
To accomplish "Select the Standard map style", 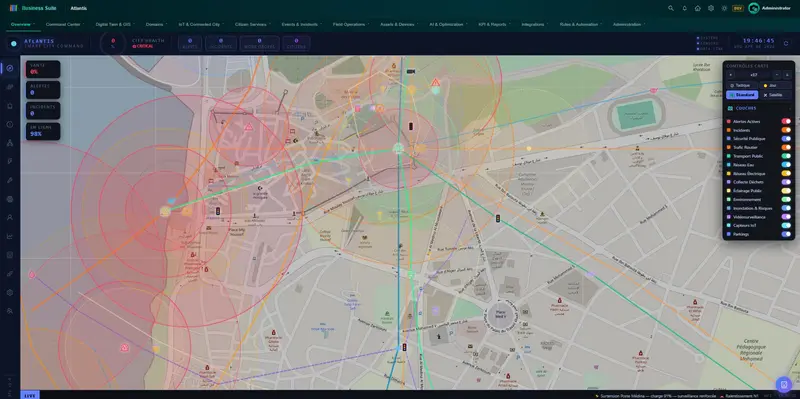I will pyautogui.click(x=742, y=95).
